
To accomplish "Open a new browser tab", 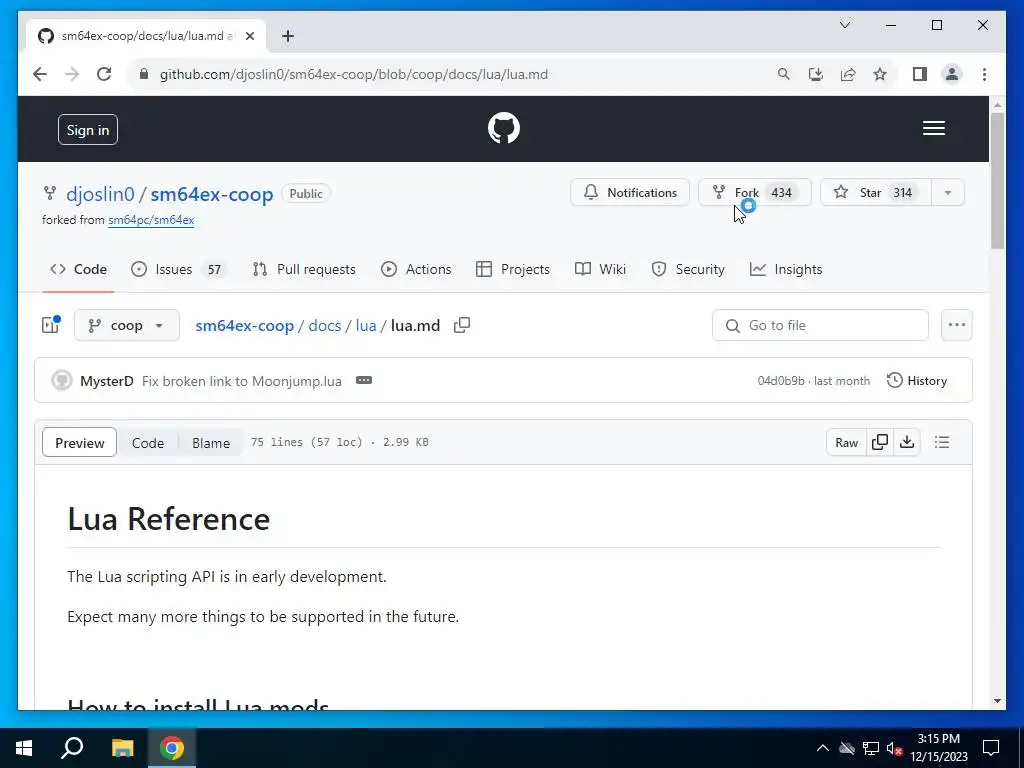I will (288, 36).
